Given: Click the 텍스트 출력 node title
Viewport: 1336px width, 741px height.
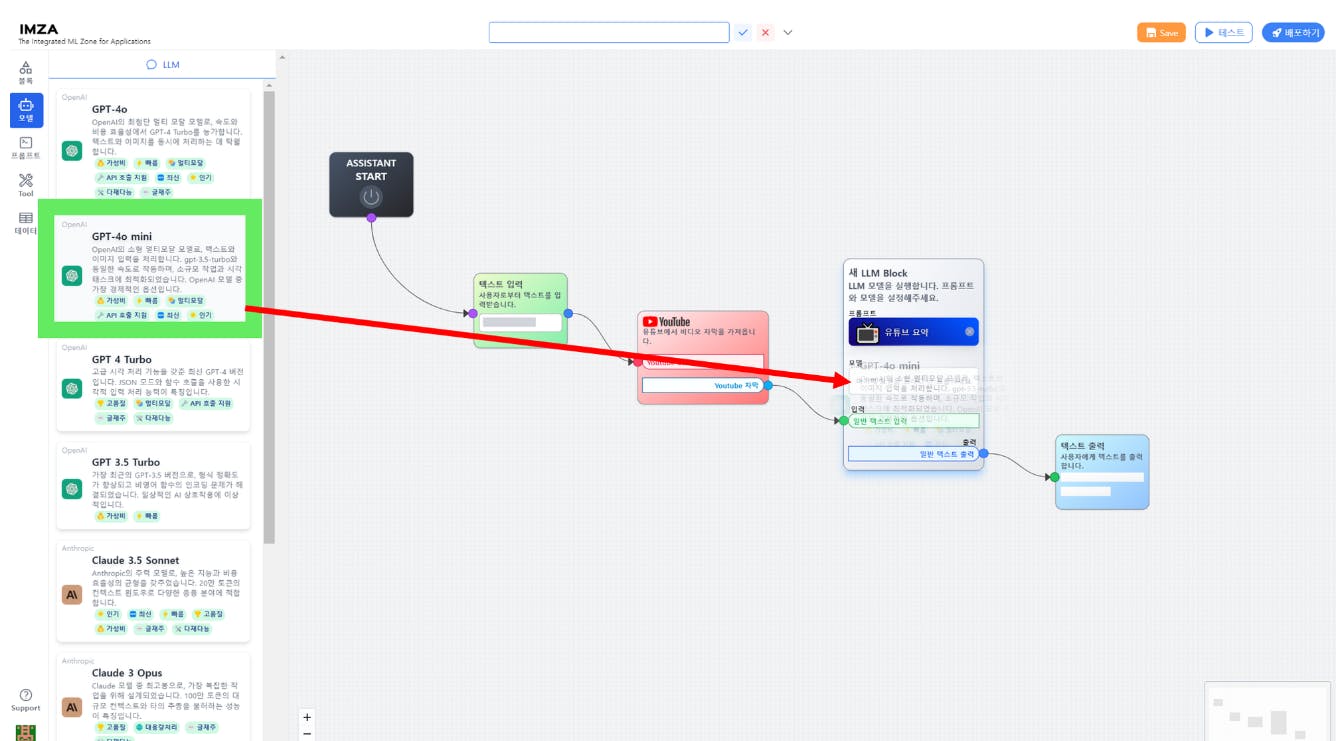Looking at the screenshot, I should [1083, 445].
